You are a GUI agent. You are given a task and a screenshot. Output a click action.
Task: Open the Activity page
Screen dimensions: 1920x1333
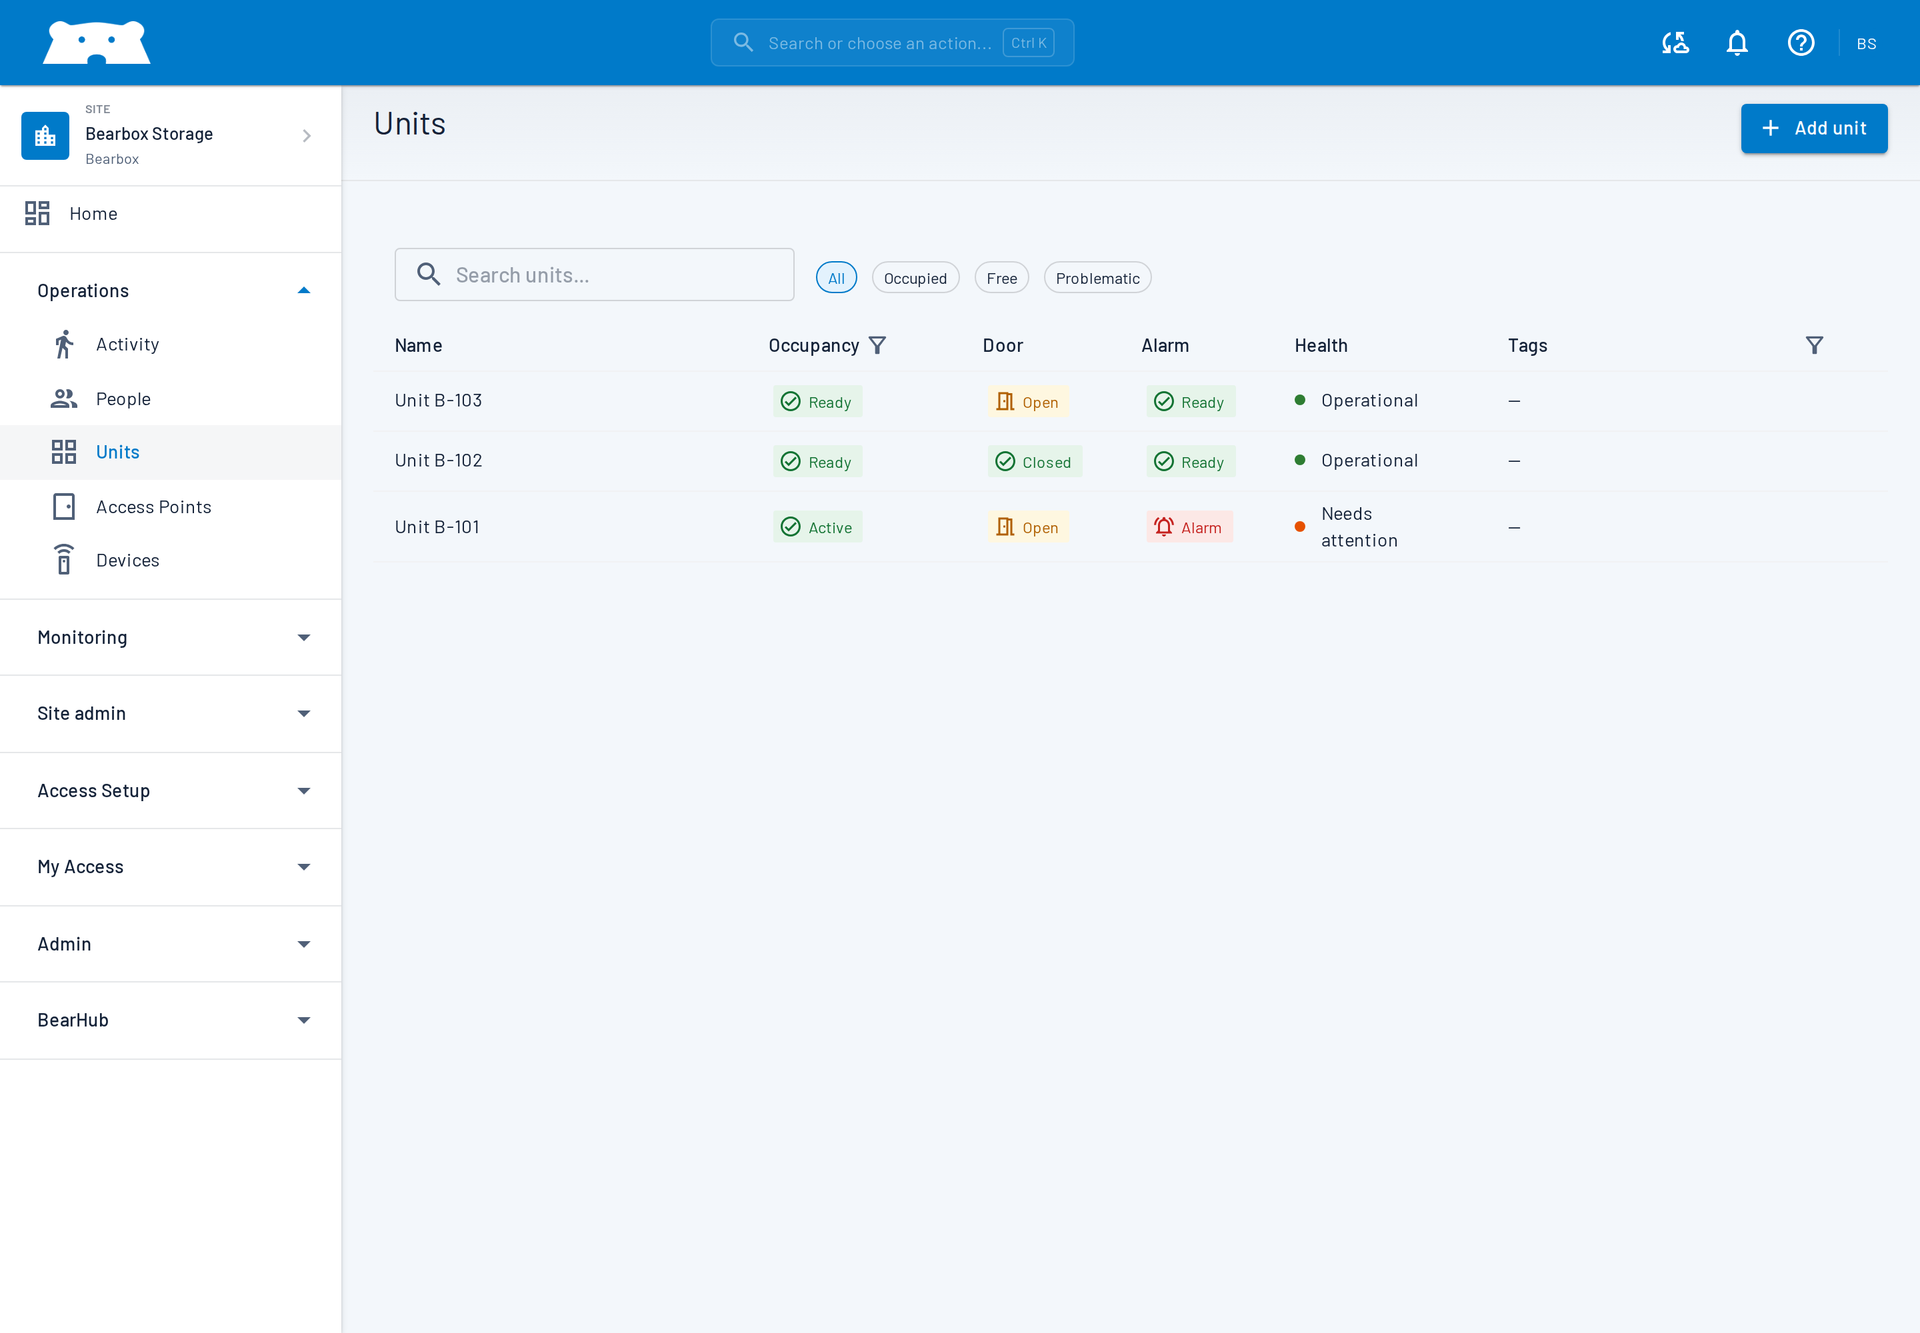[170, 344]
